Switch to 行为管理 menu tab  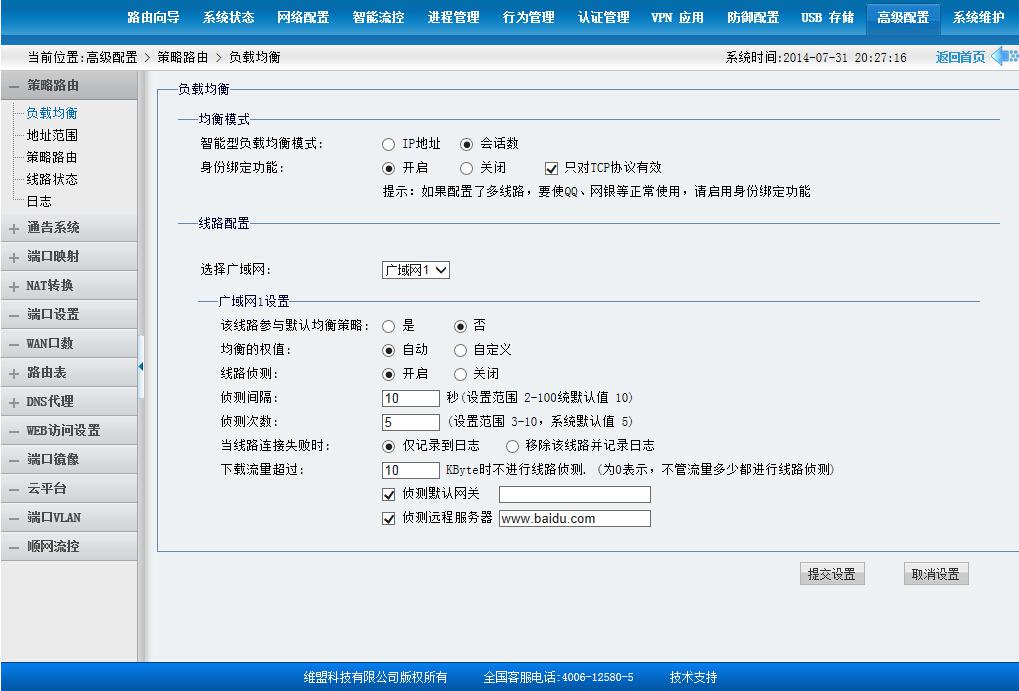[x=528, y=17]
